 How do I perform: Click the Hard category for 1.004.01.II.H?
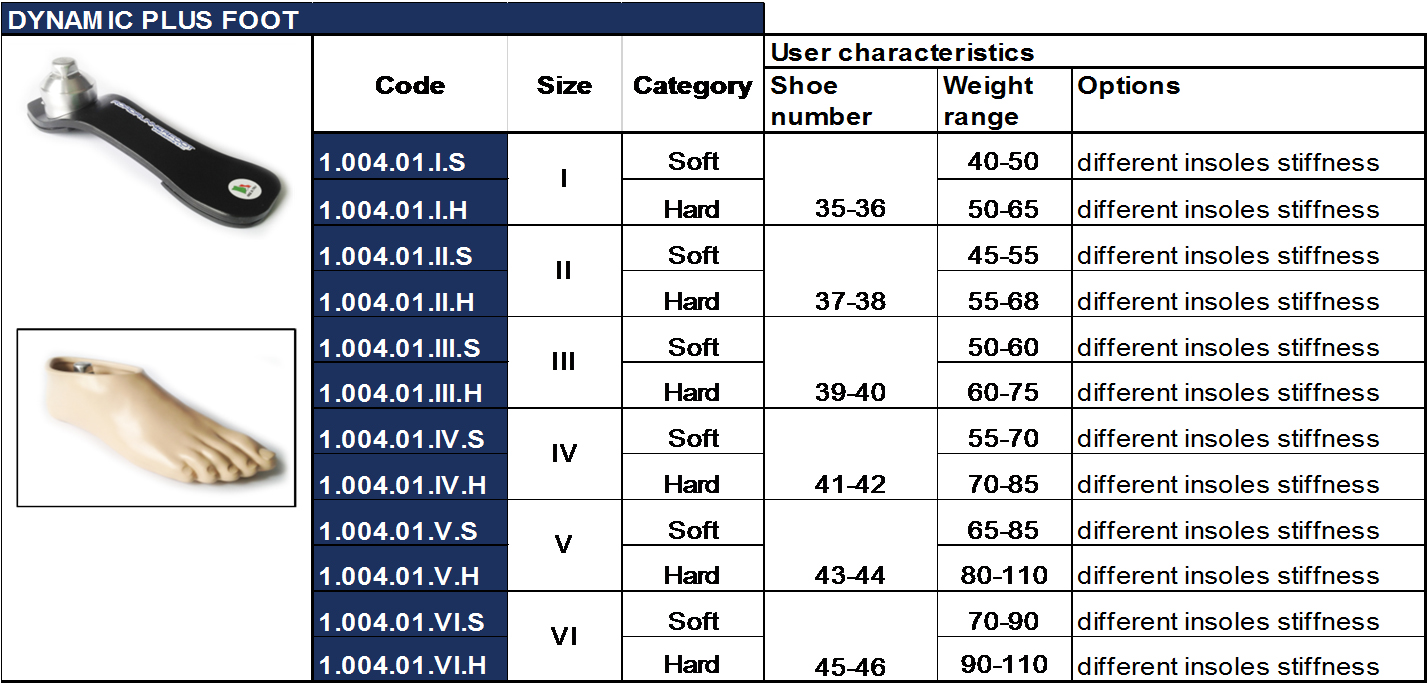693,301
